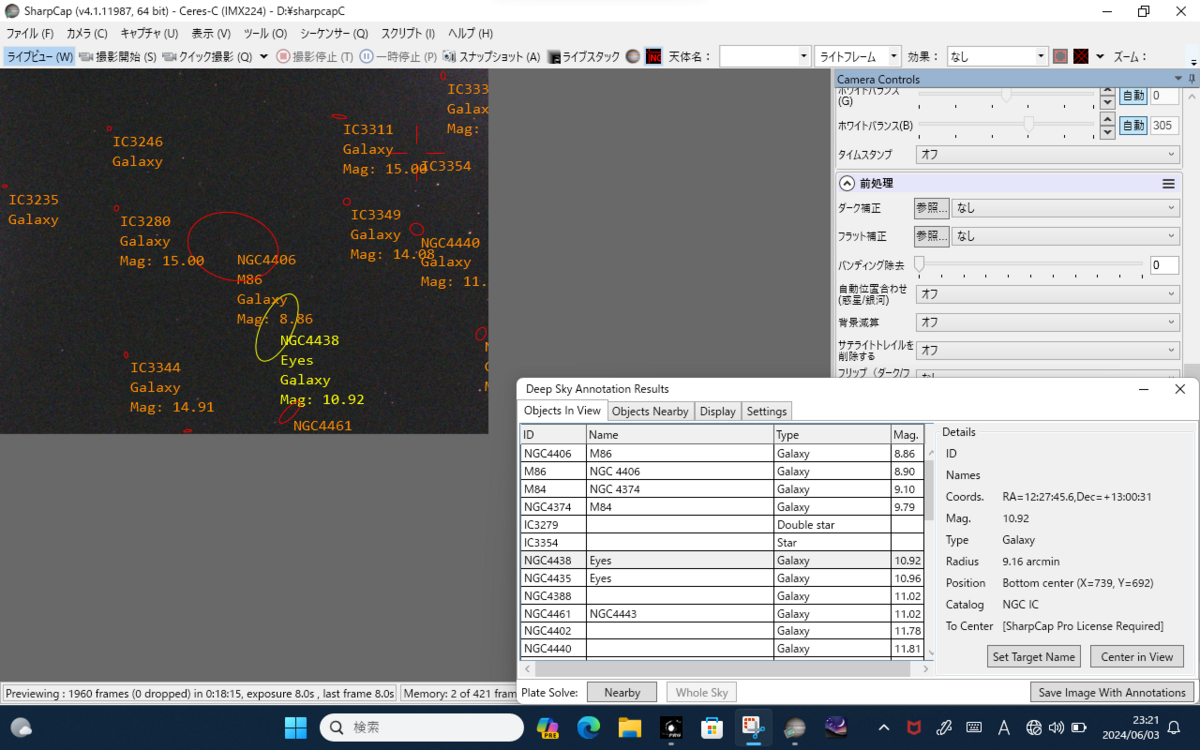Click the バンディング除去 slider handle
The width and height of the screenshot is (1200, 750).
tap(918, 264)
